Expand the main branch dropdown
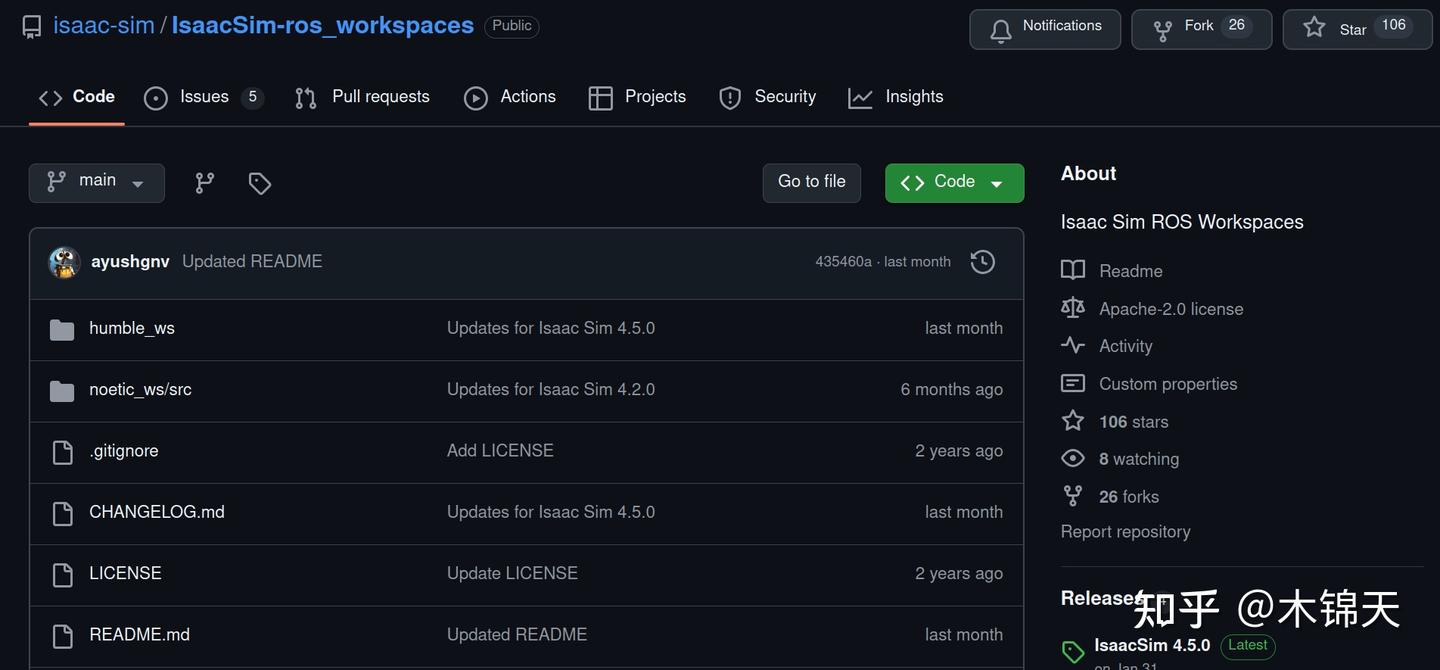 [x=97, y=183]
